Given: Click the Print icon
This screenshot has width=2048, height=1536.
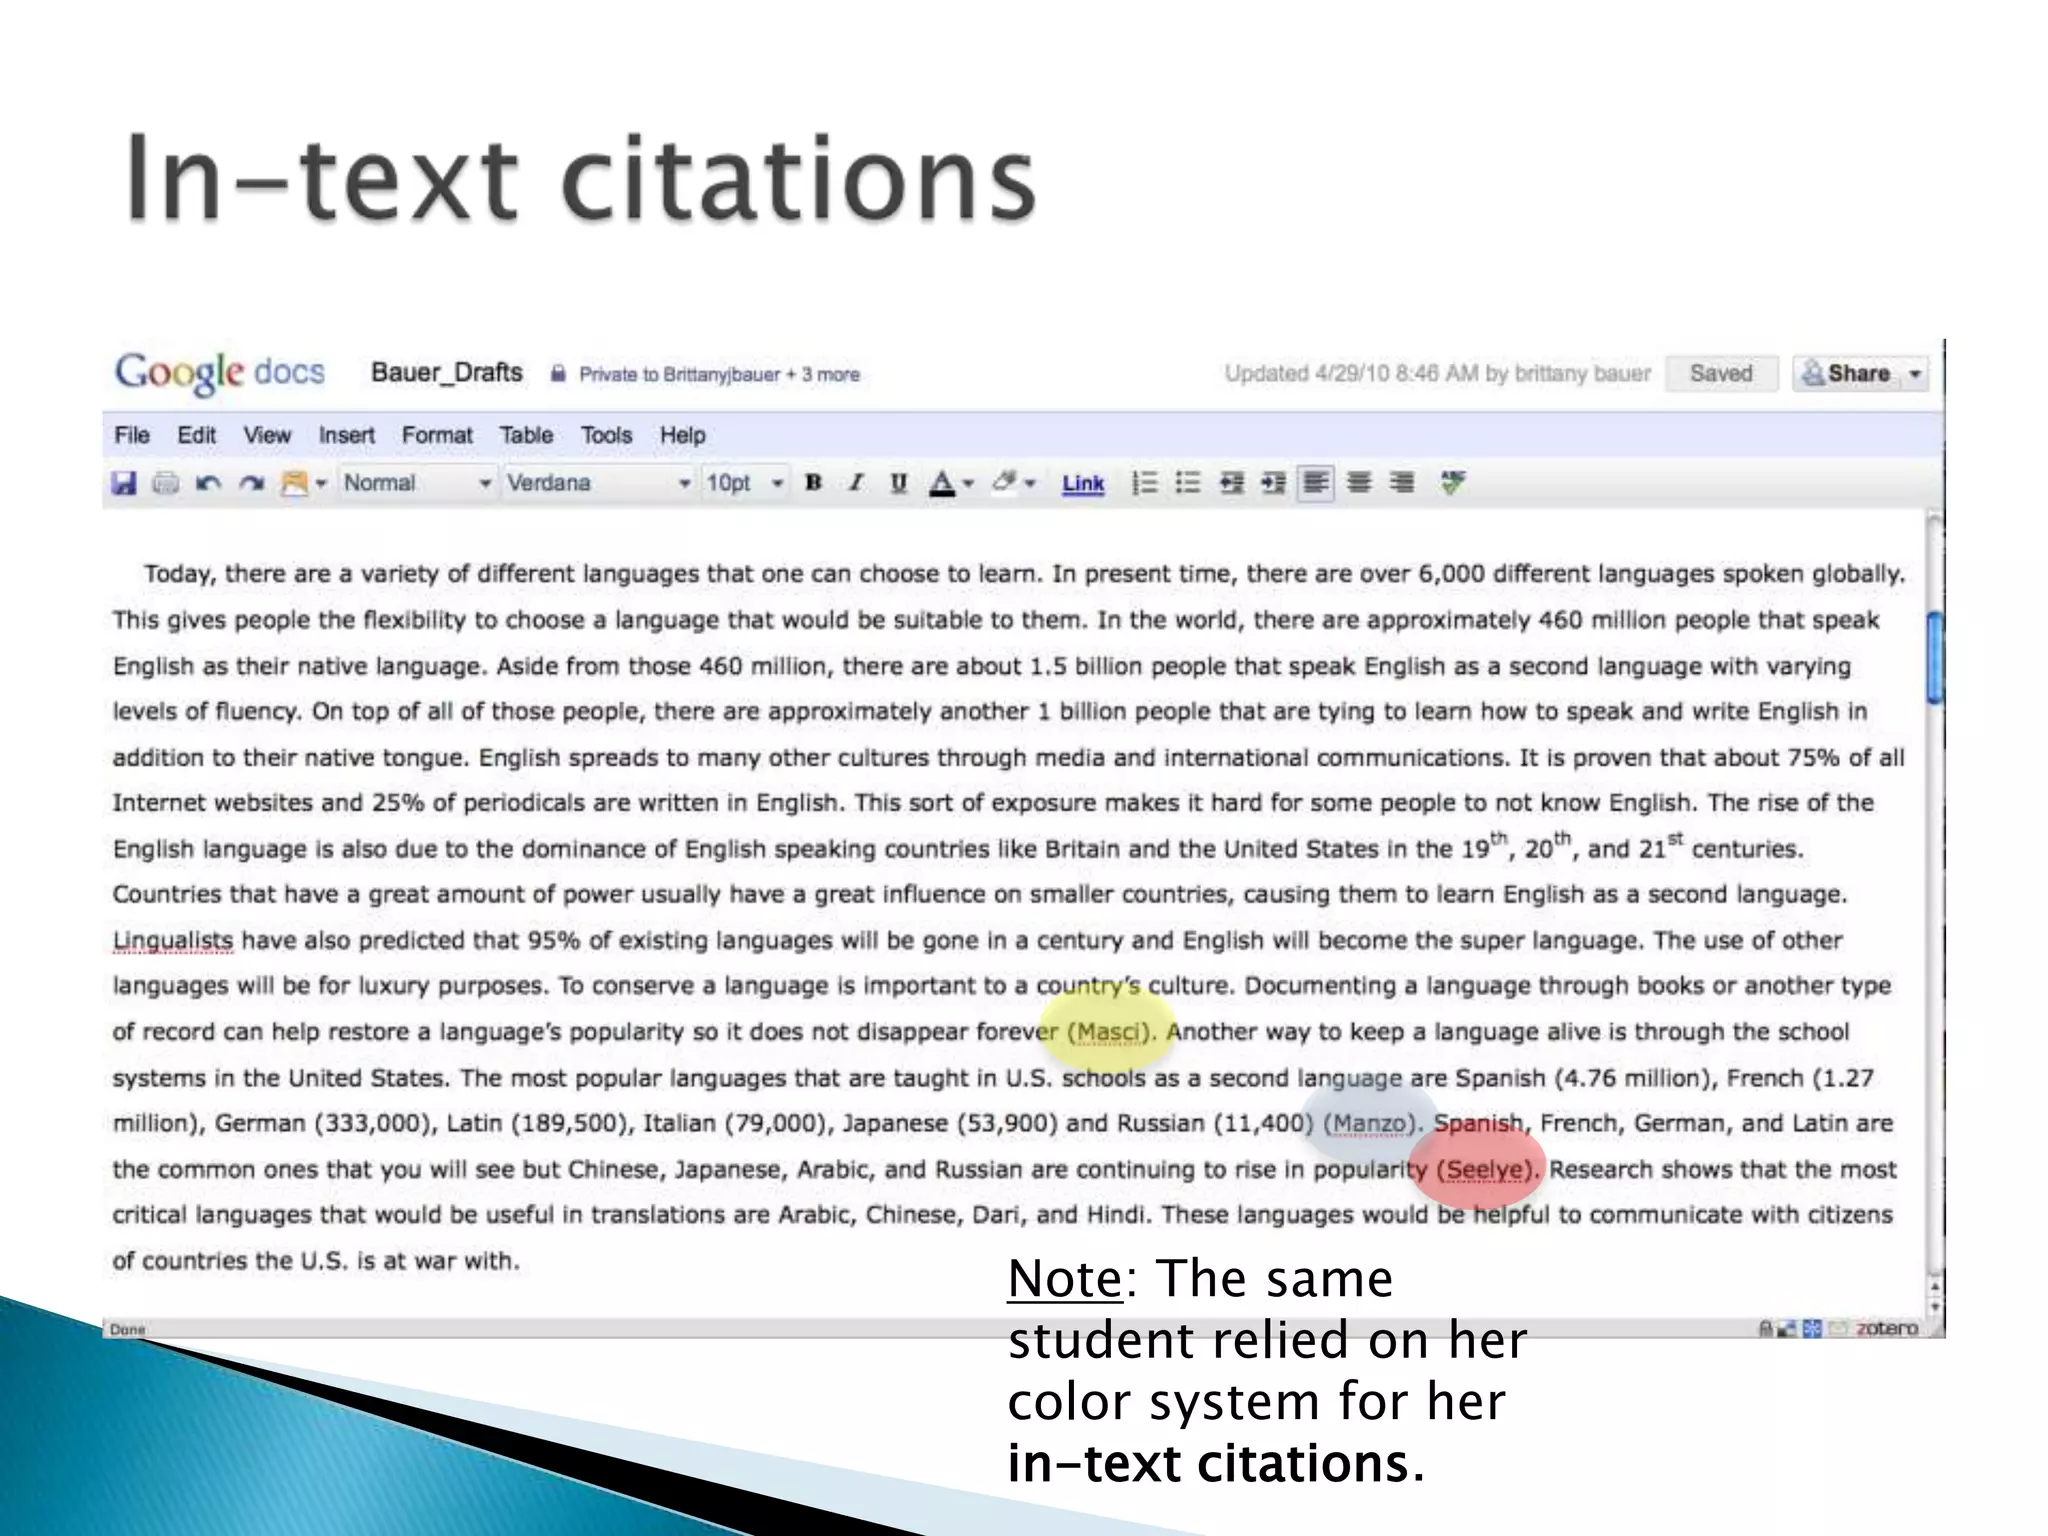Looking at the screenshot, I should tap(166, 484).
